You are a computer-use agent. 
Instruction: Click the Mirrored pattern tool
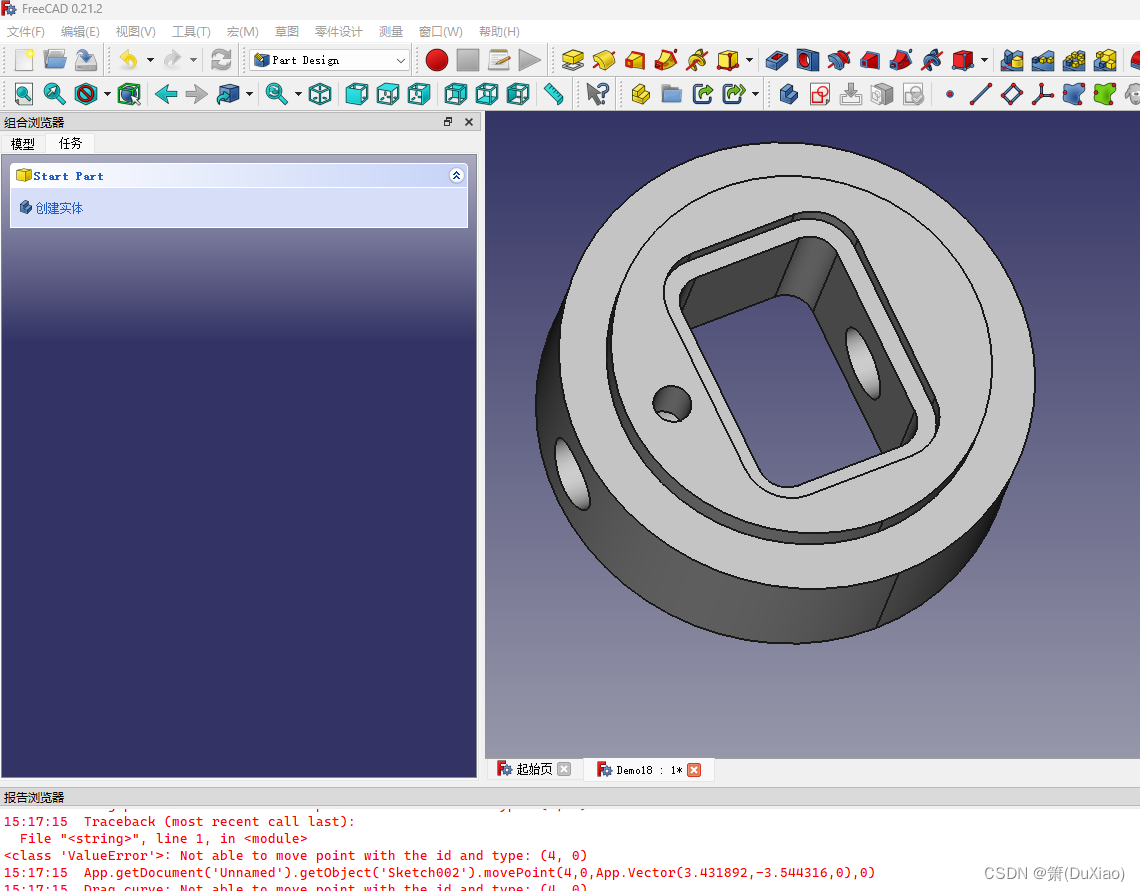coord(1012,60)
